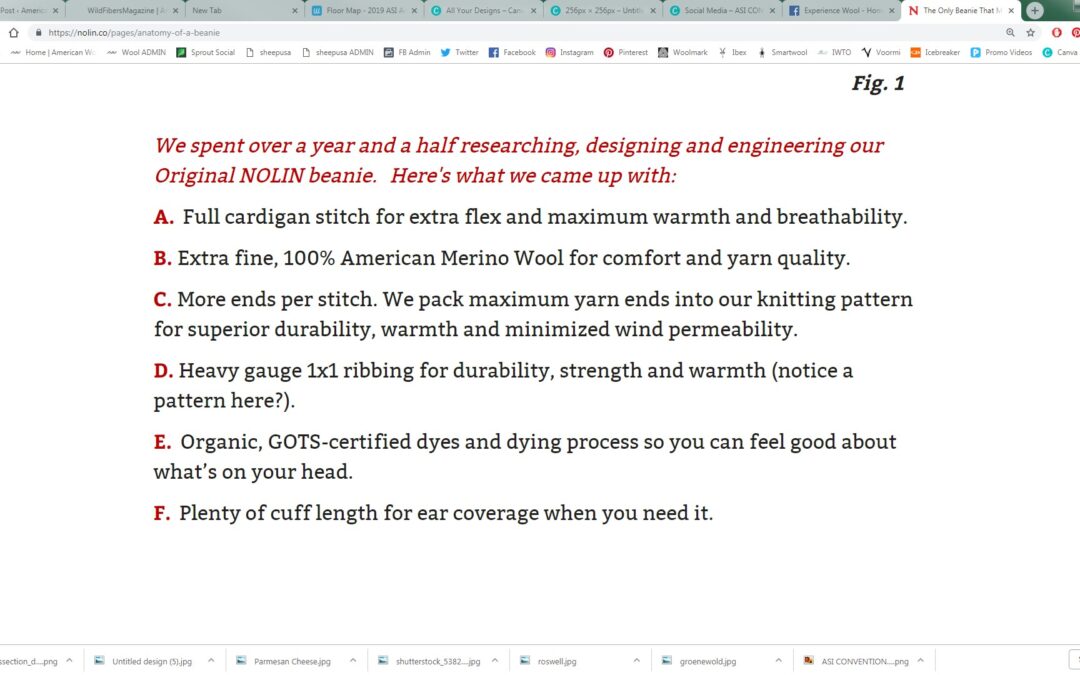Bookmark this page with the star icon

[x=1030, y=32]
